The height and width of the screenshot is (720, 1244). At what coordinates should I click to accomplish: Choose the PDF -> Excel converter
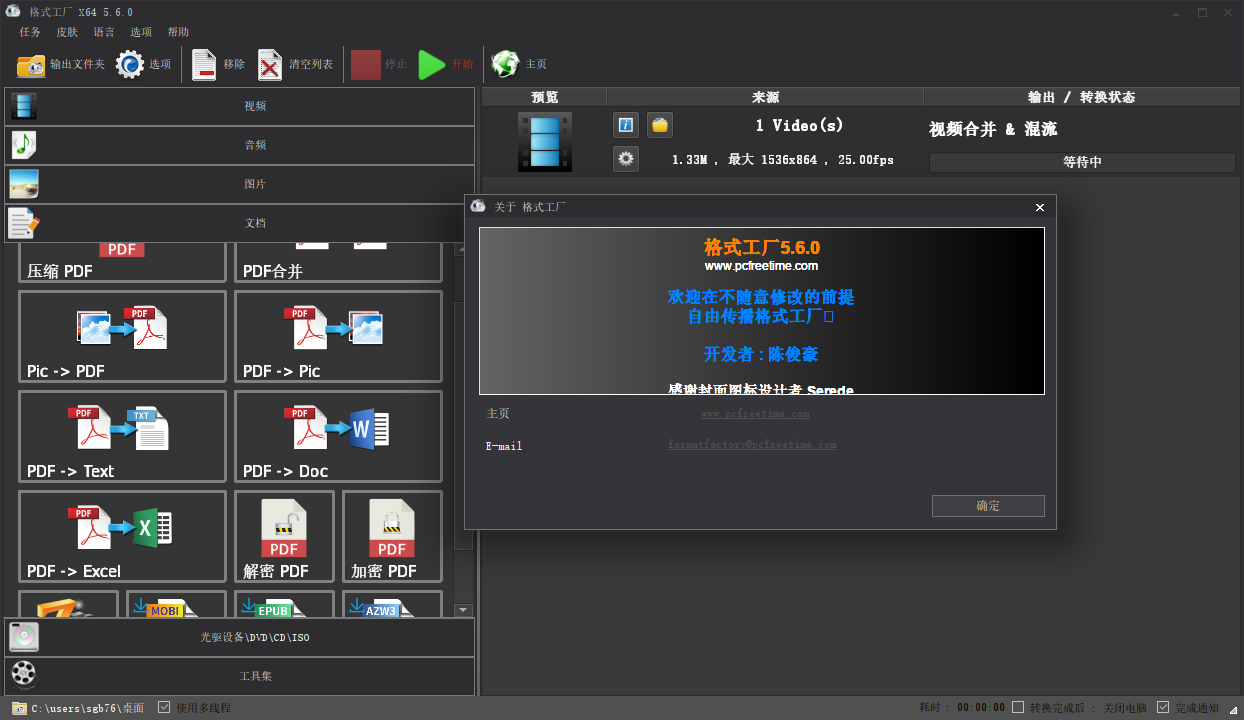[x=122, y=536]
